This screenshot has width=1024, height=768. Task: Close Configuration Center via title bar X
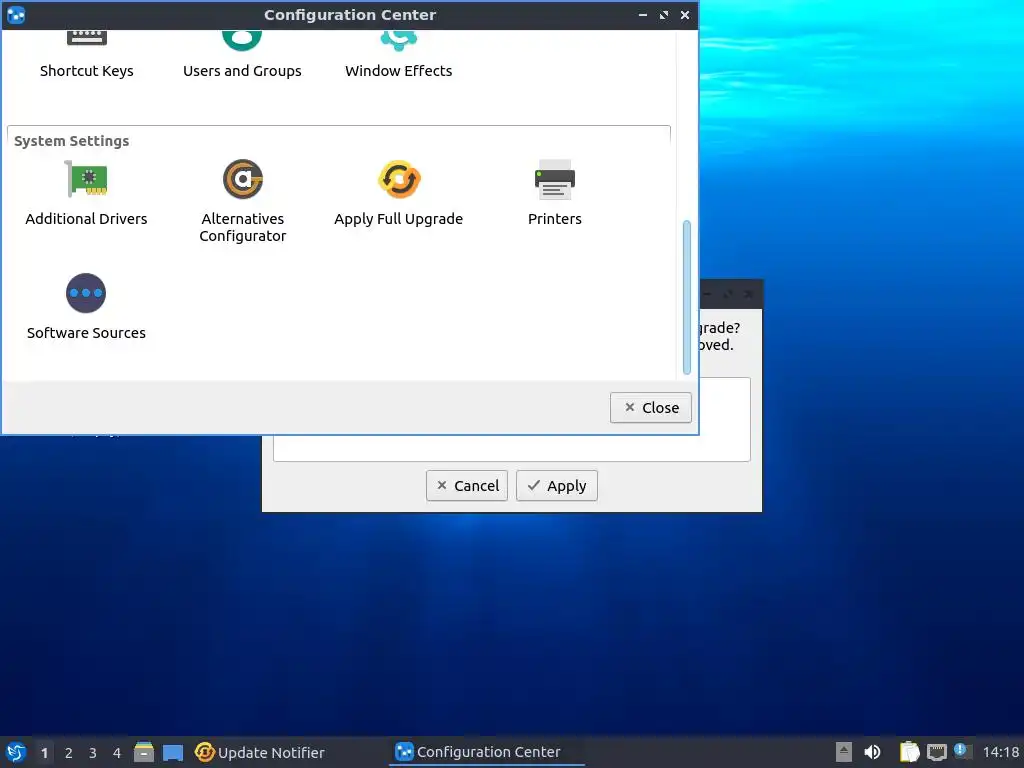coord(684,14)
